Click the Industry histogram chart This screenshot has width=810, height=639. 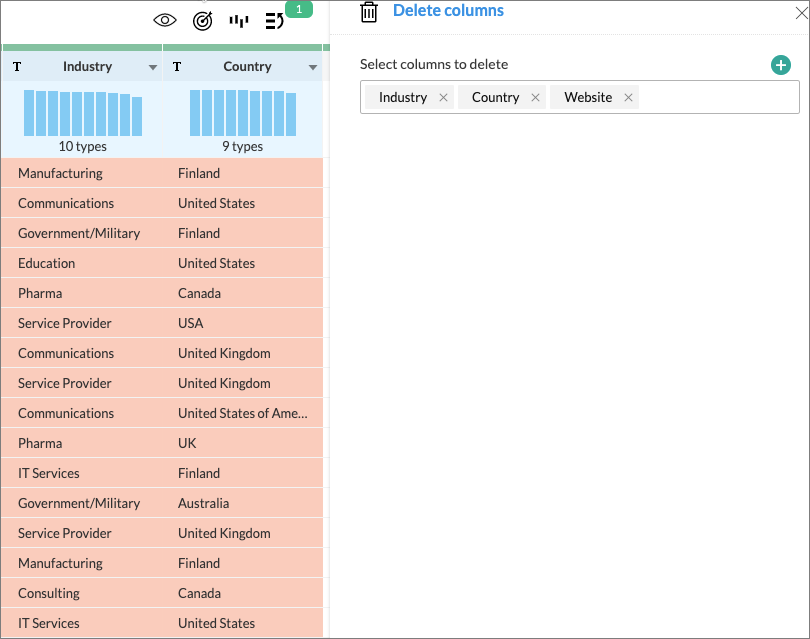(83, 113)
